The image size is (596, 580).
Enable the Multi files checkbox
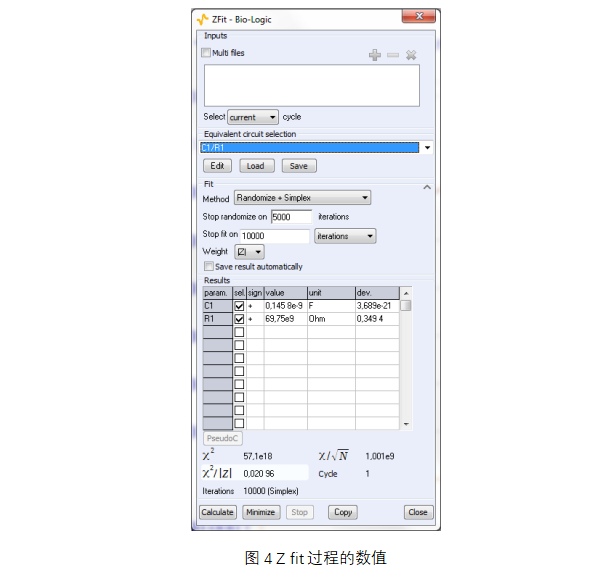(206, 52)
